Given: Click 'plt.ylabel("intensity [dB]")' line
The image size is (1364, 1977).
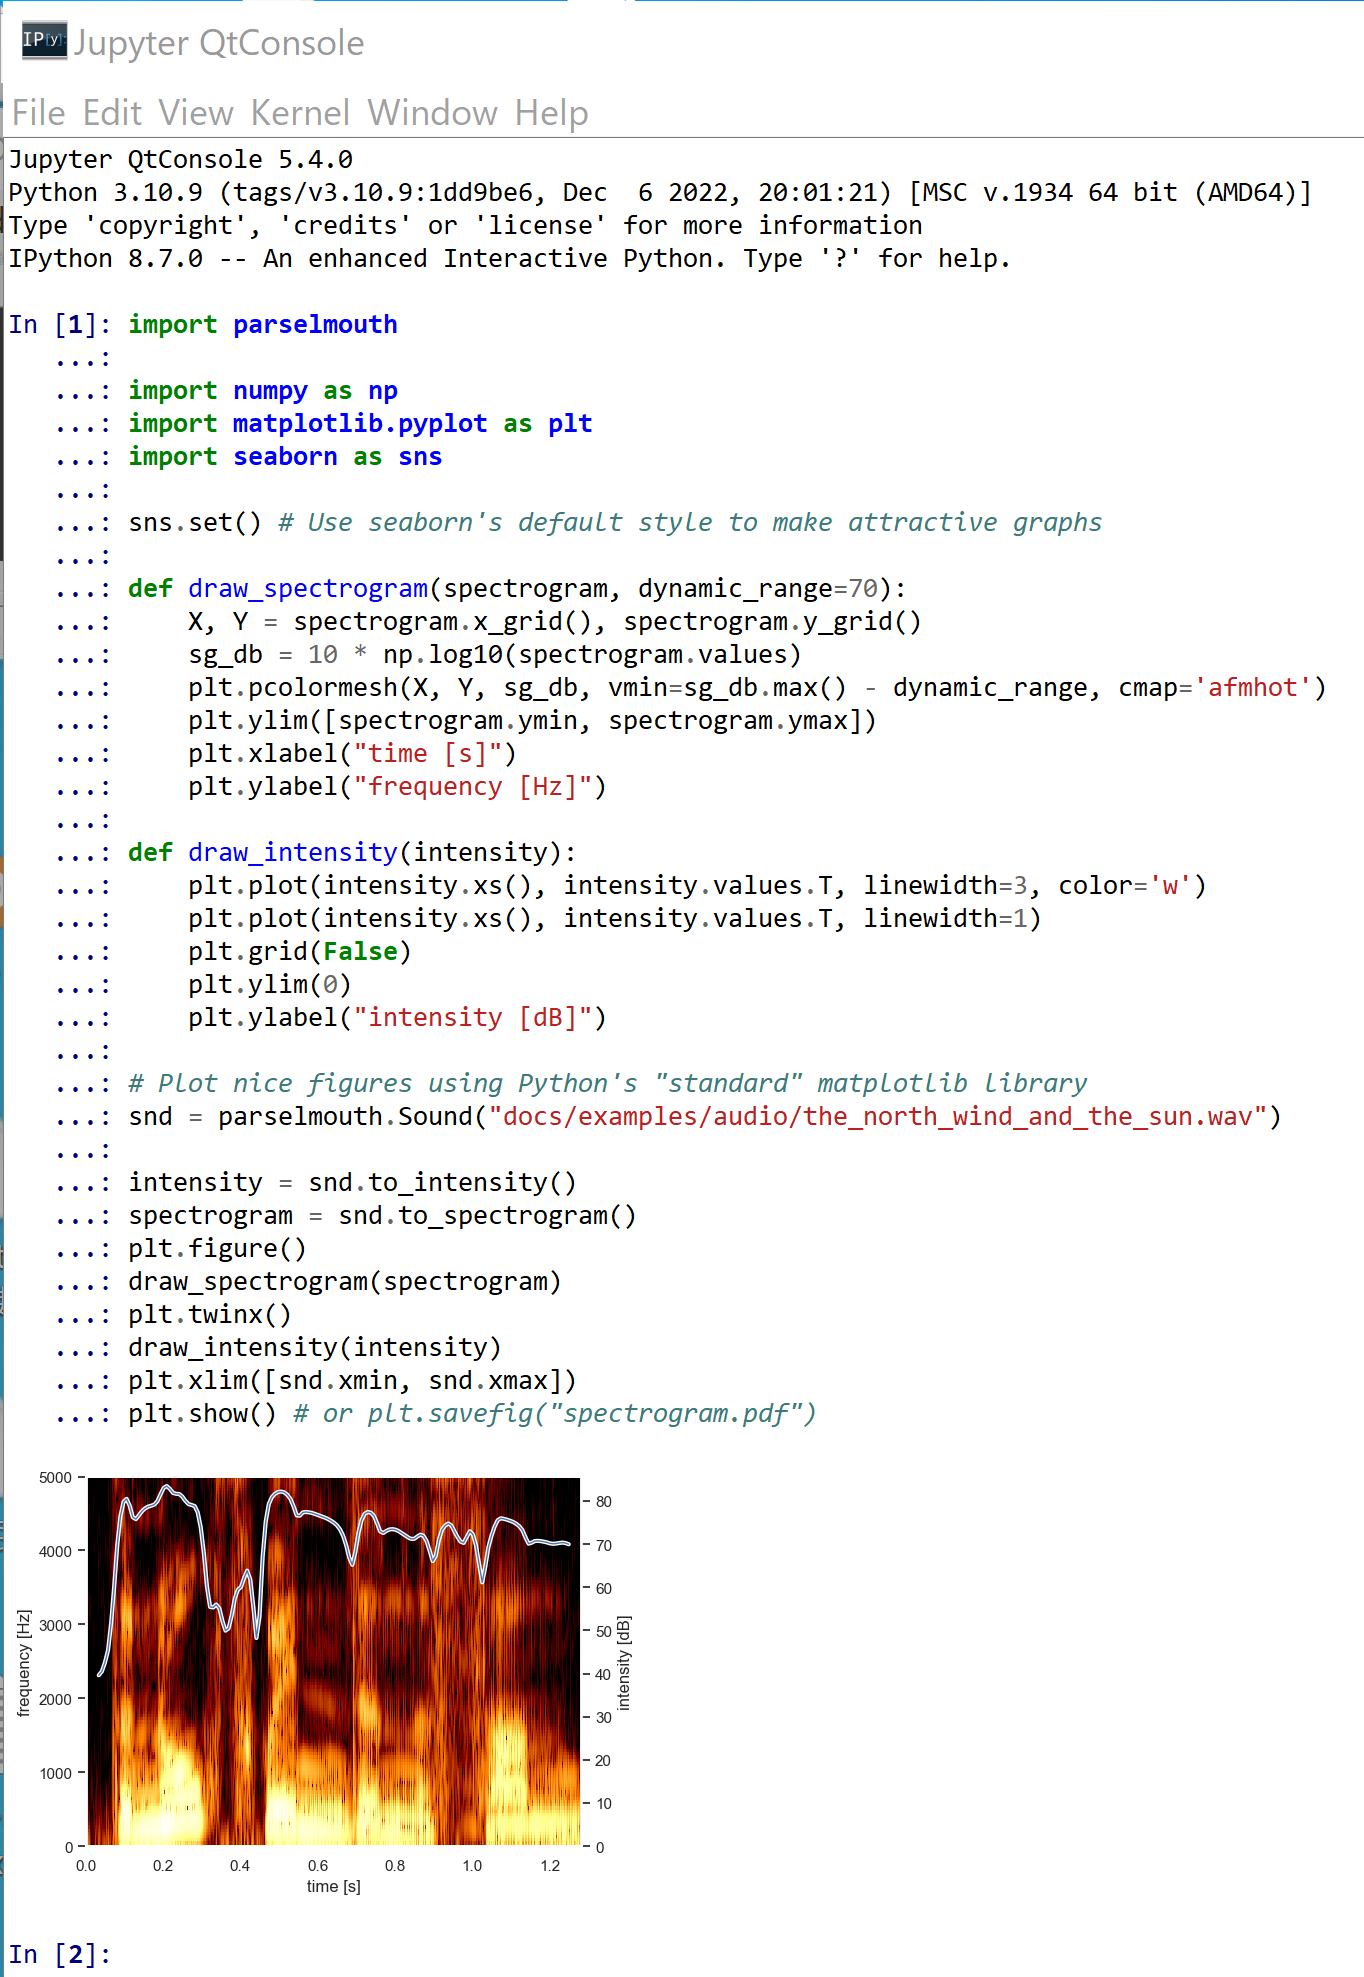Looking at the screenshot, I should [x=397, y=1018].
